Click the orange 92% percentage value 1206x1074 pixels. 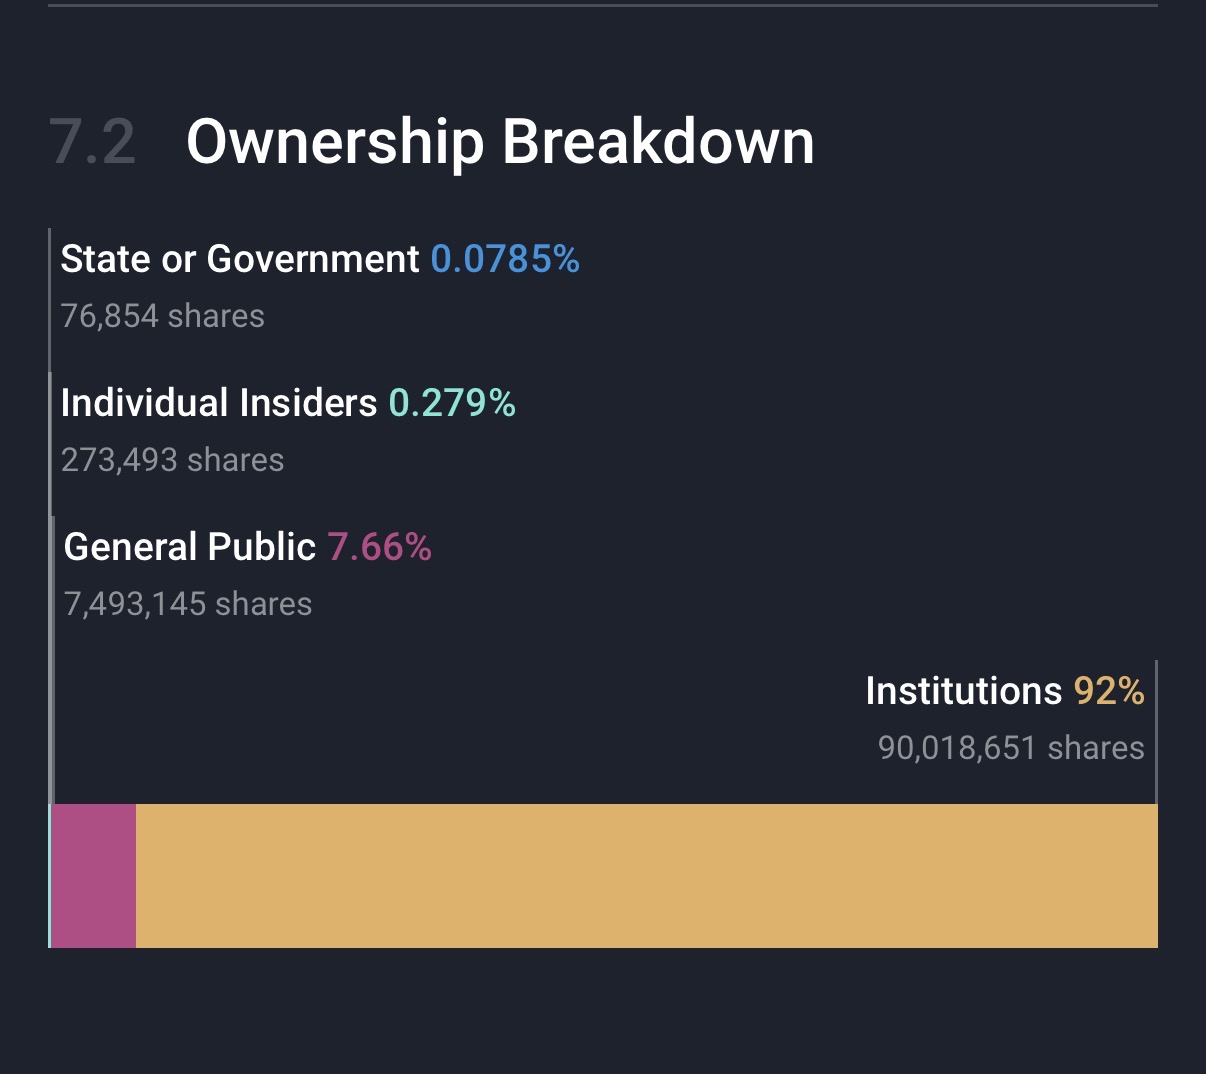(1109, 691)
